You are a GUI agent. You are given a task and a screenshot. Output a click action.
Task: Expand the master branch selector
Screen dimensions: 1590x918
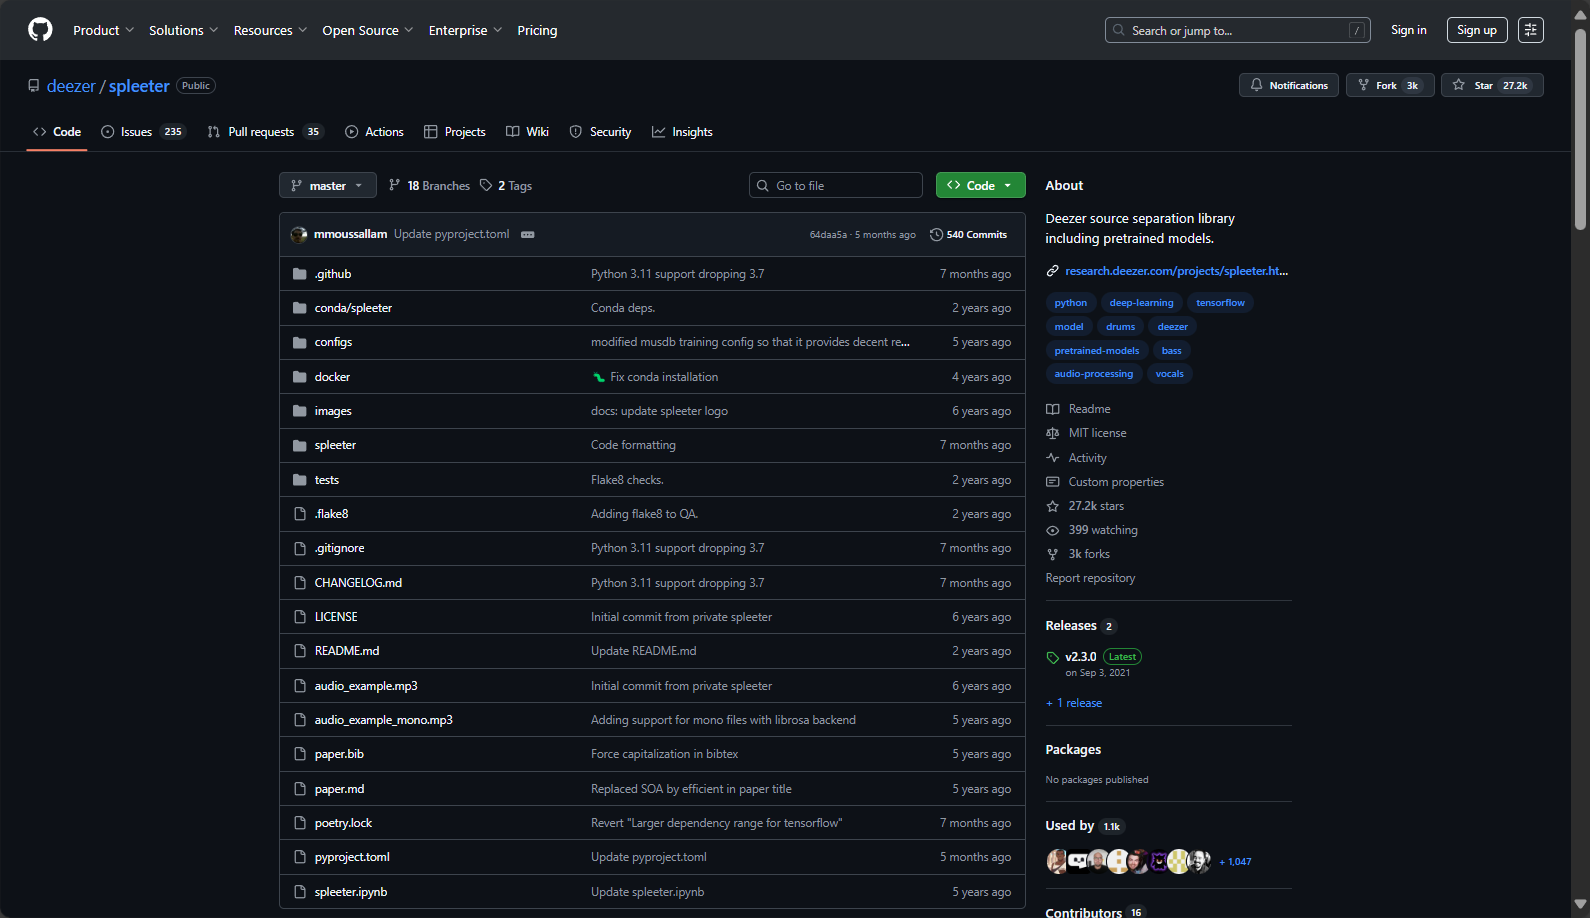click(327, 185)
